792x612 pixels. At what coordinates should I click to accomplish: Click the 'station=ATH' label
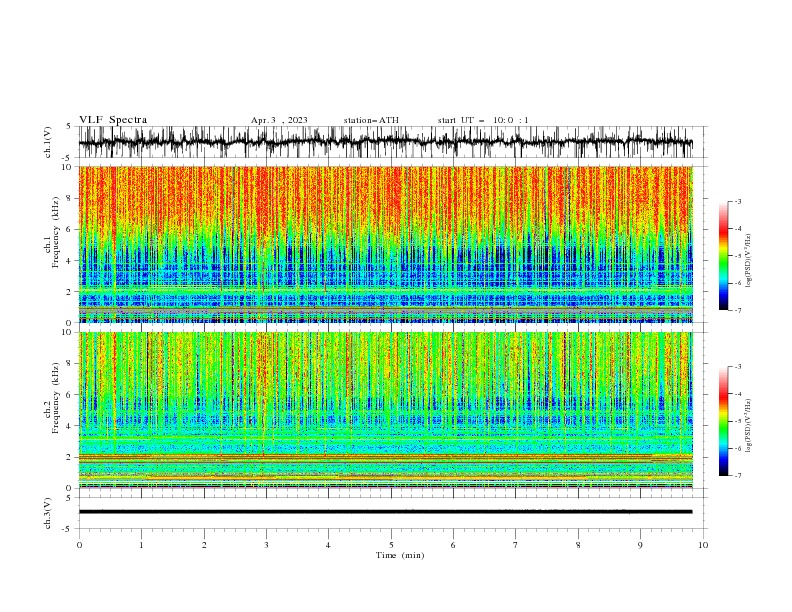point(371,120)
